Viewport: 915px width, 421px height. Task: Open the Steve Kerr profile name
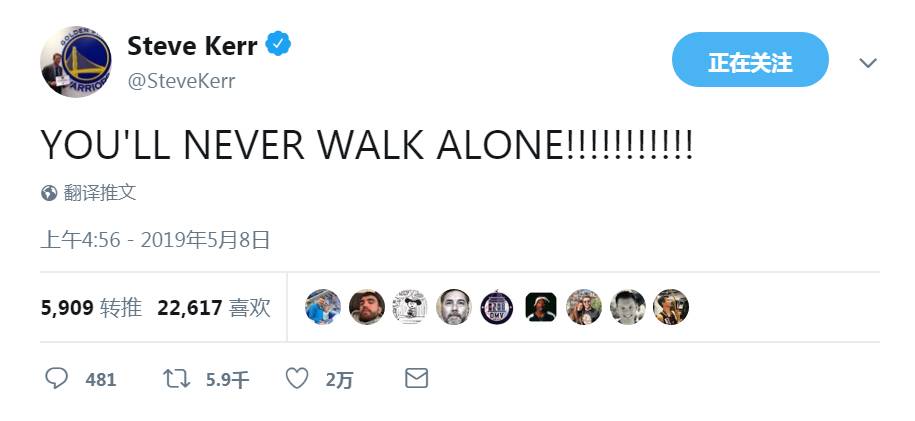pos(192,46)
